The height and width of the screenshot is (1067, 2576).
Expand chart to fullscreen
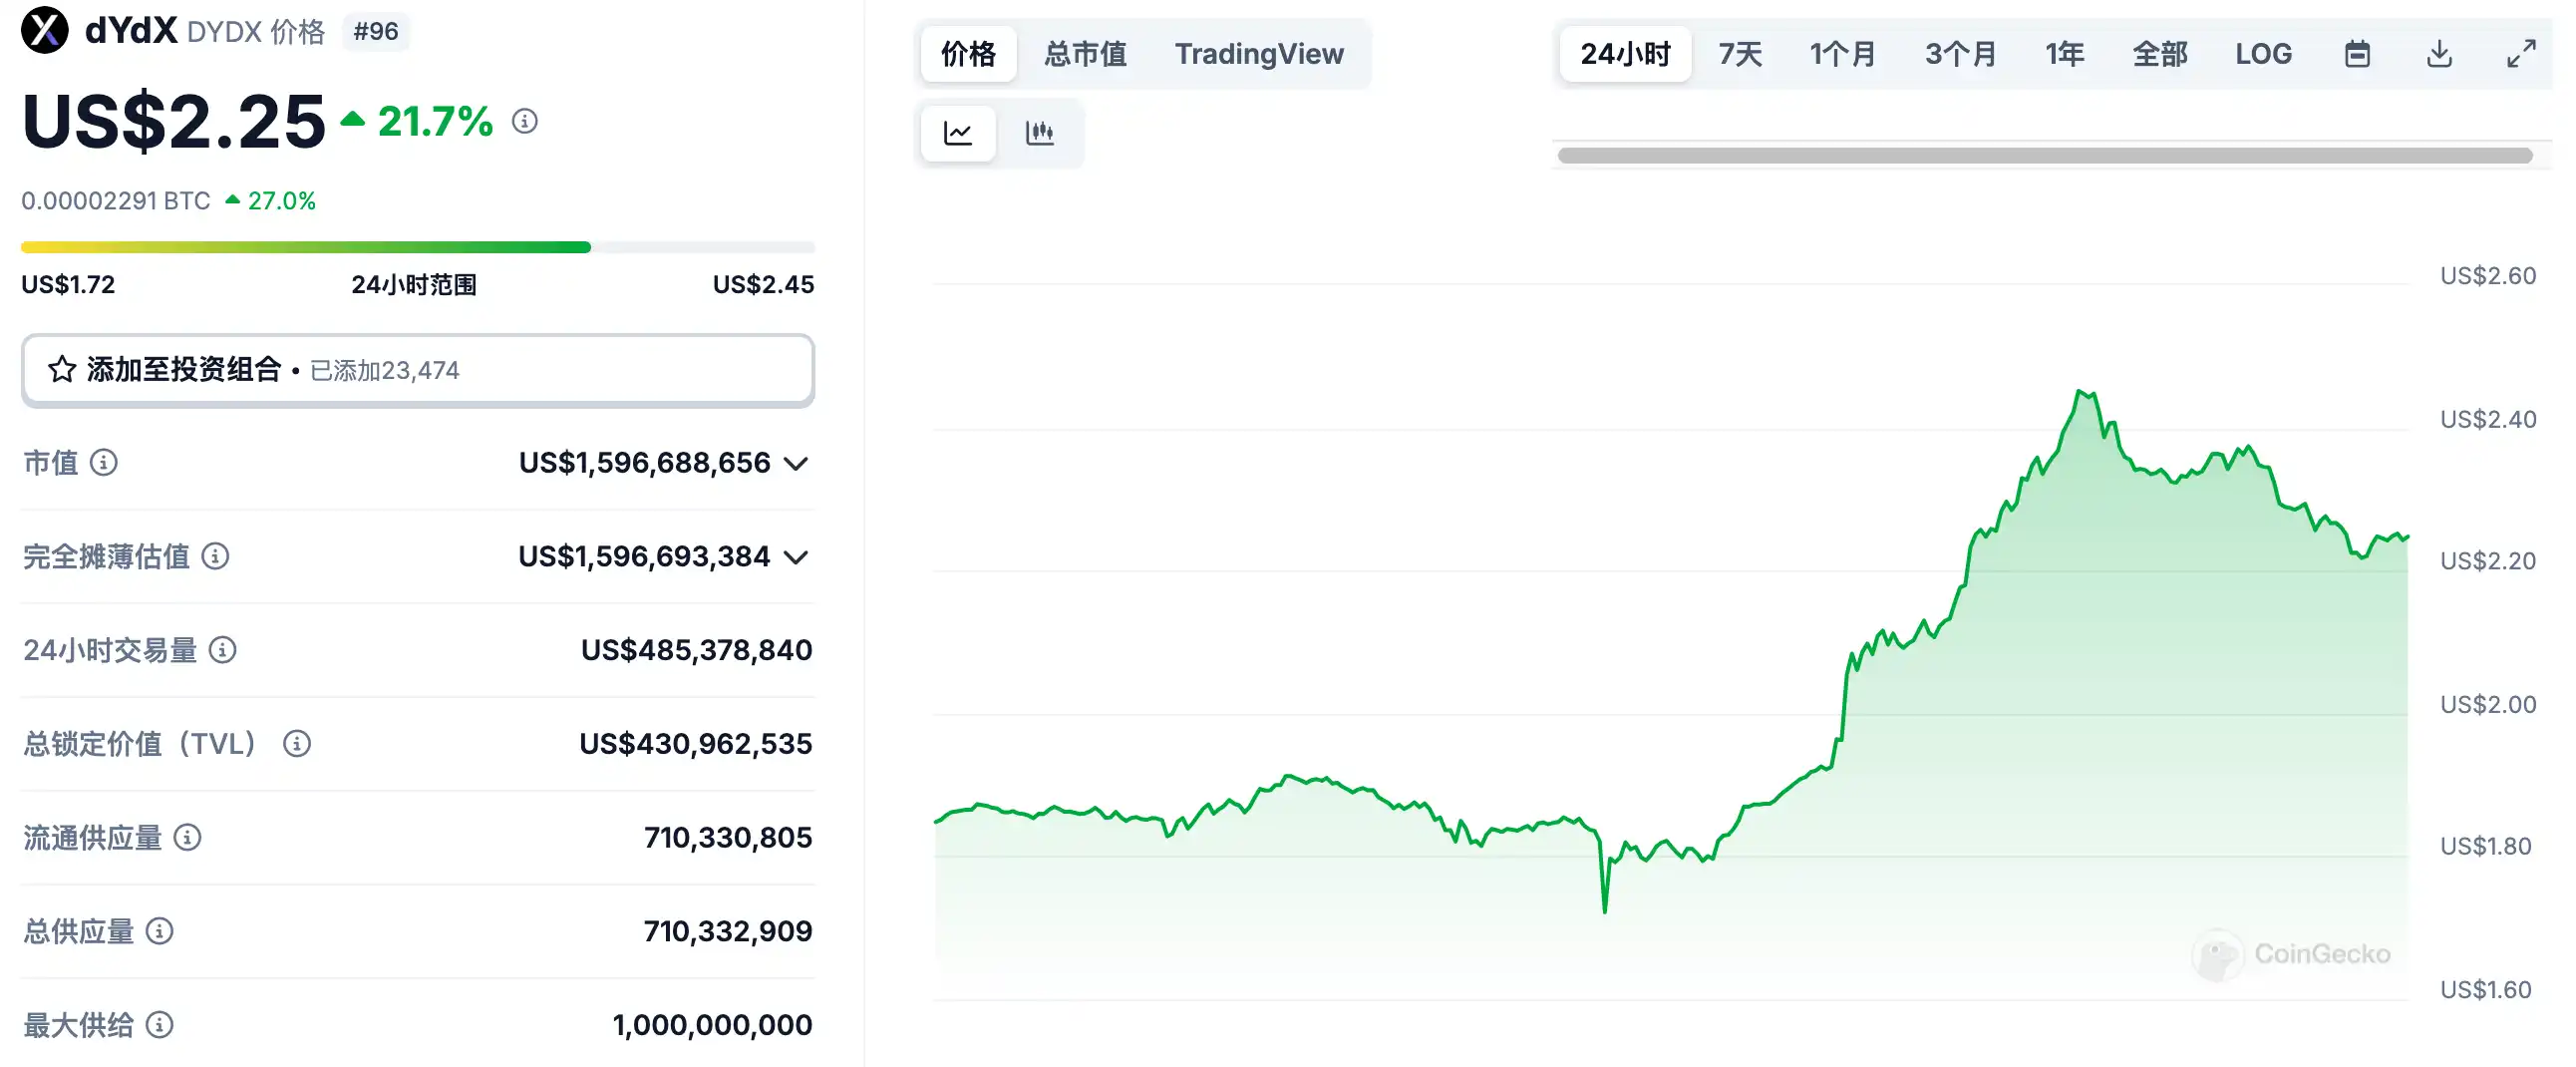click(x=2521, y=54)
